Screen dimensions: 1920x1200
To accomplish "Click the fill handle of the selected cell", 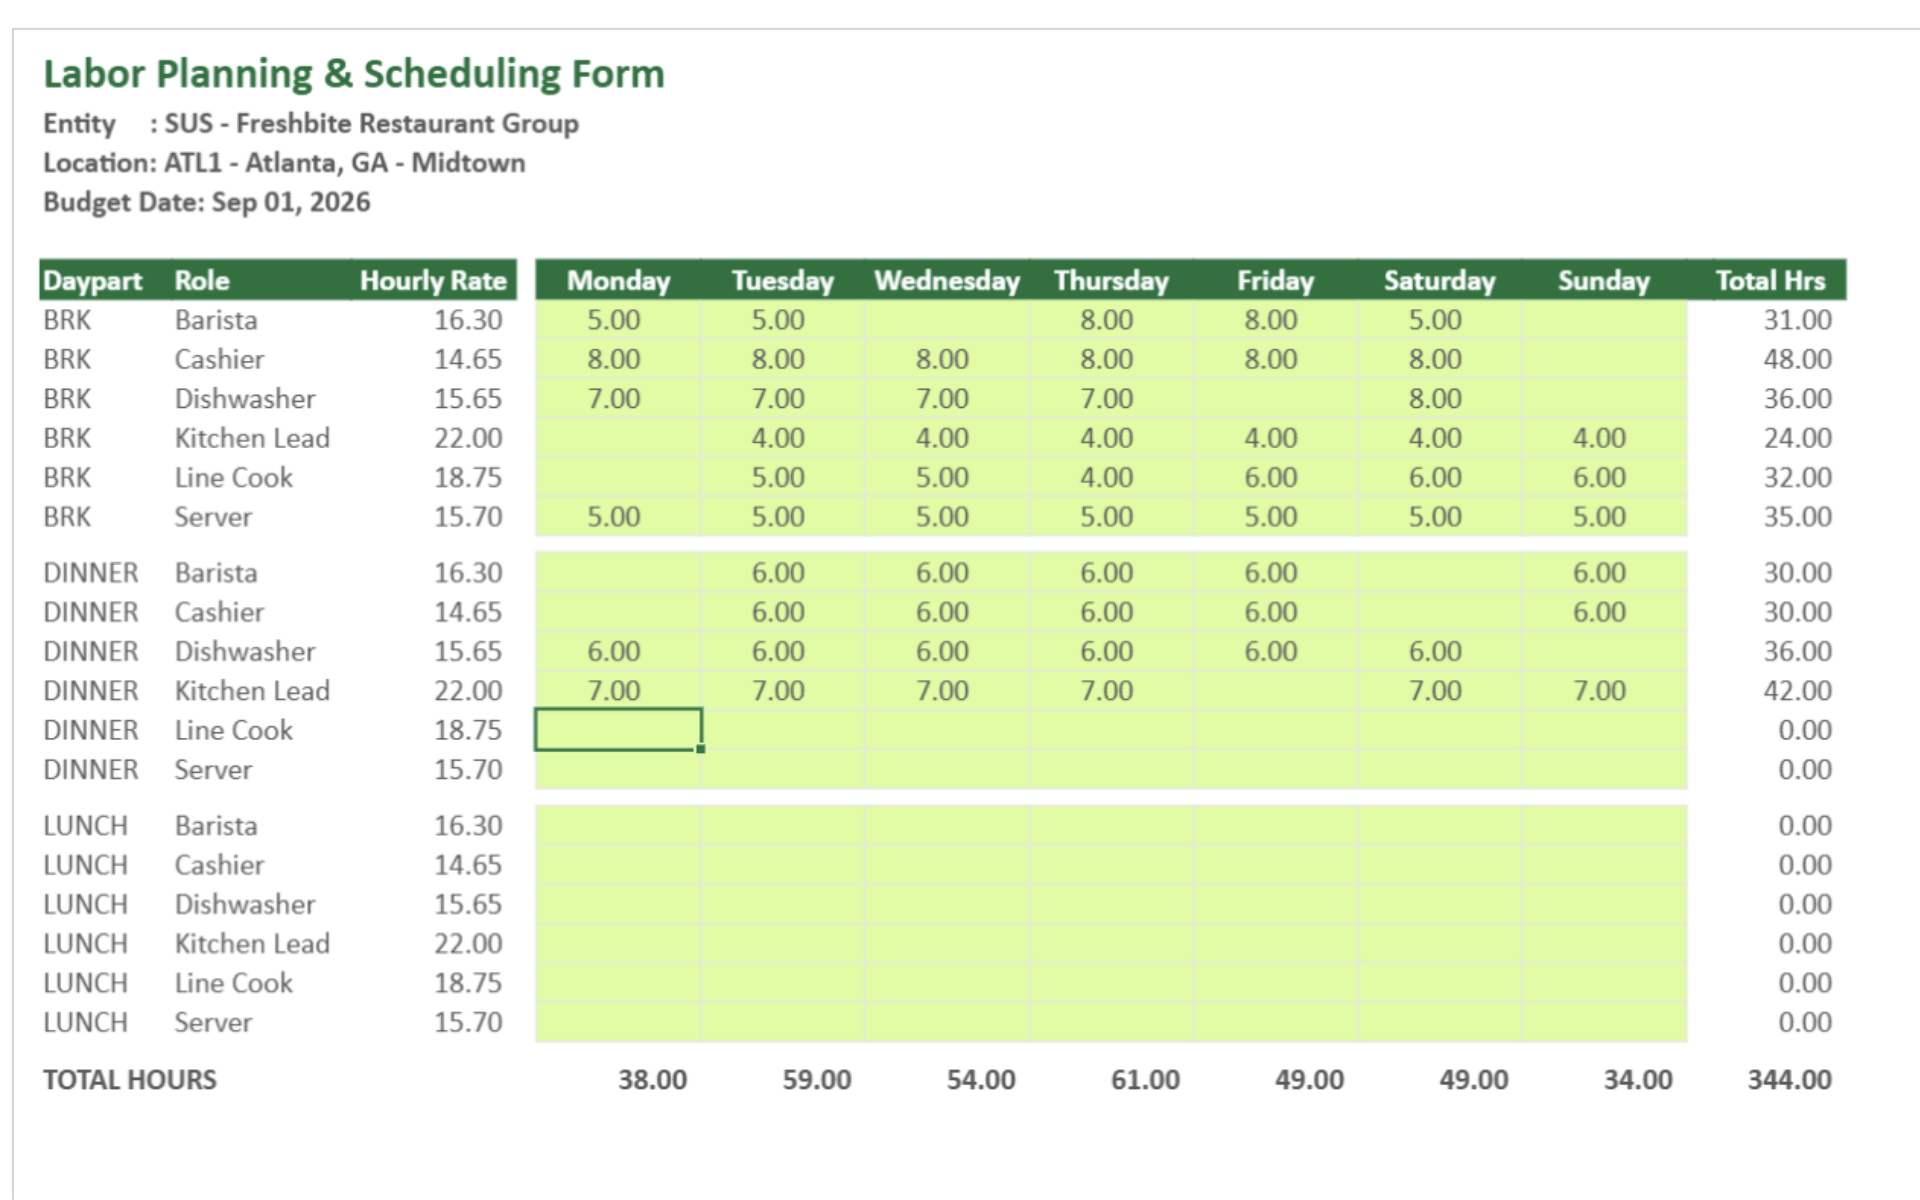I will pos(701,749).
